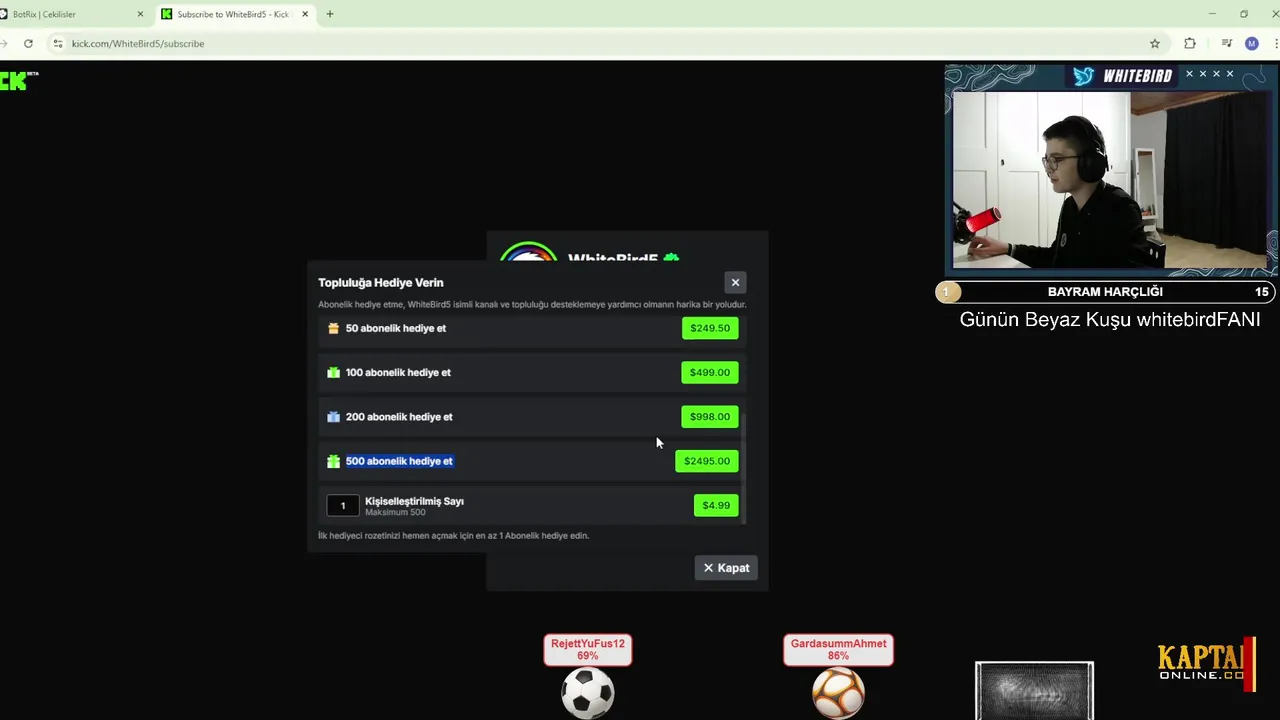Image resolution: width=1280 pixels, height=720 pixels.
Task: Buy 50 subscriptions for $249.50
Action: coord(710,328)
